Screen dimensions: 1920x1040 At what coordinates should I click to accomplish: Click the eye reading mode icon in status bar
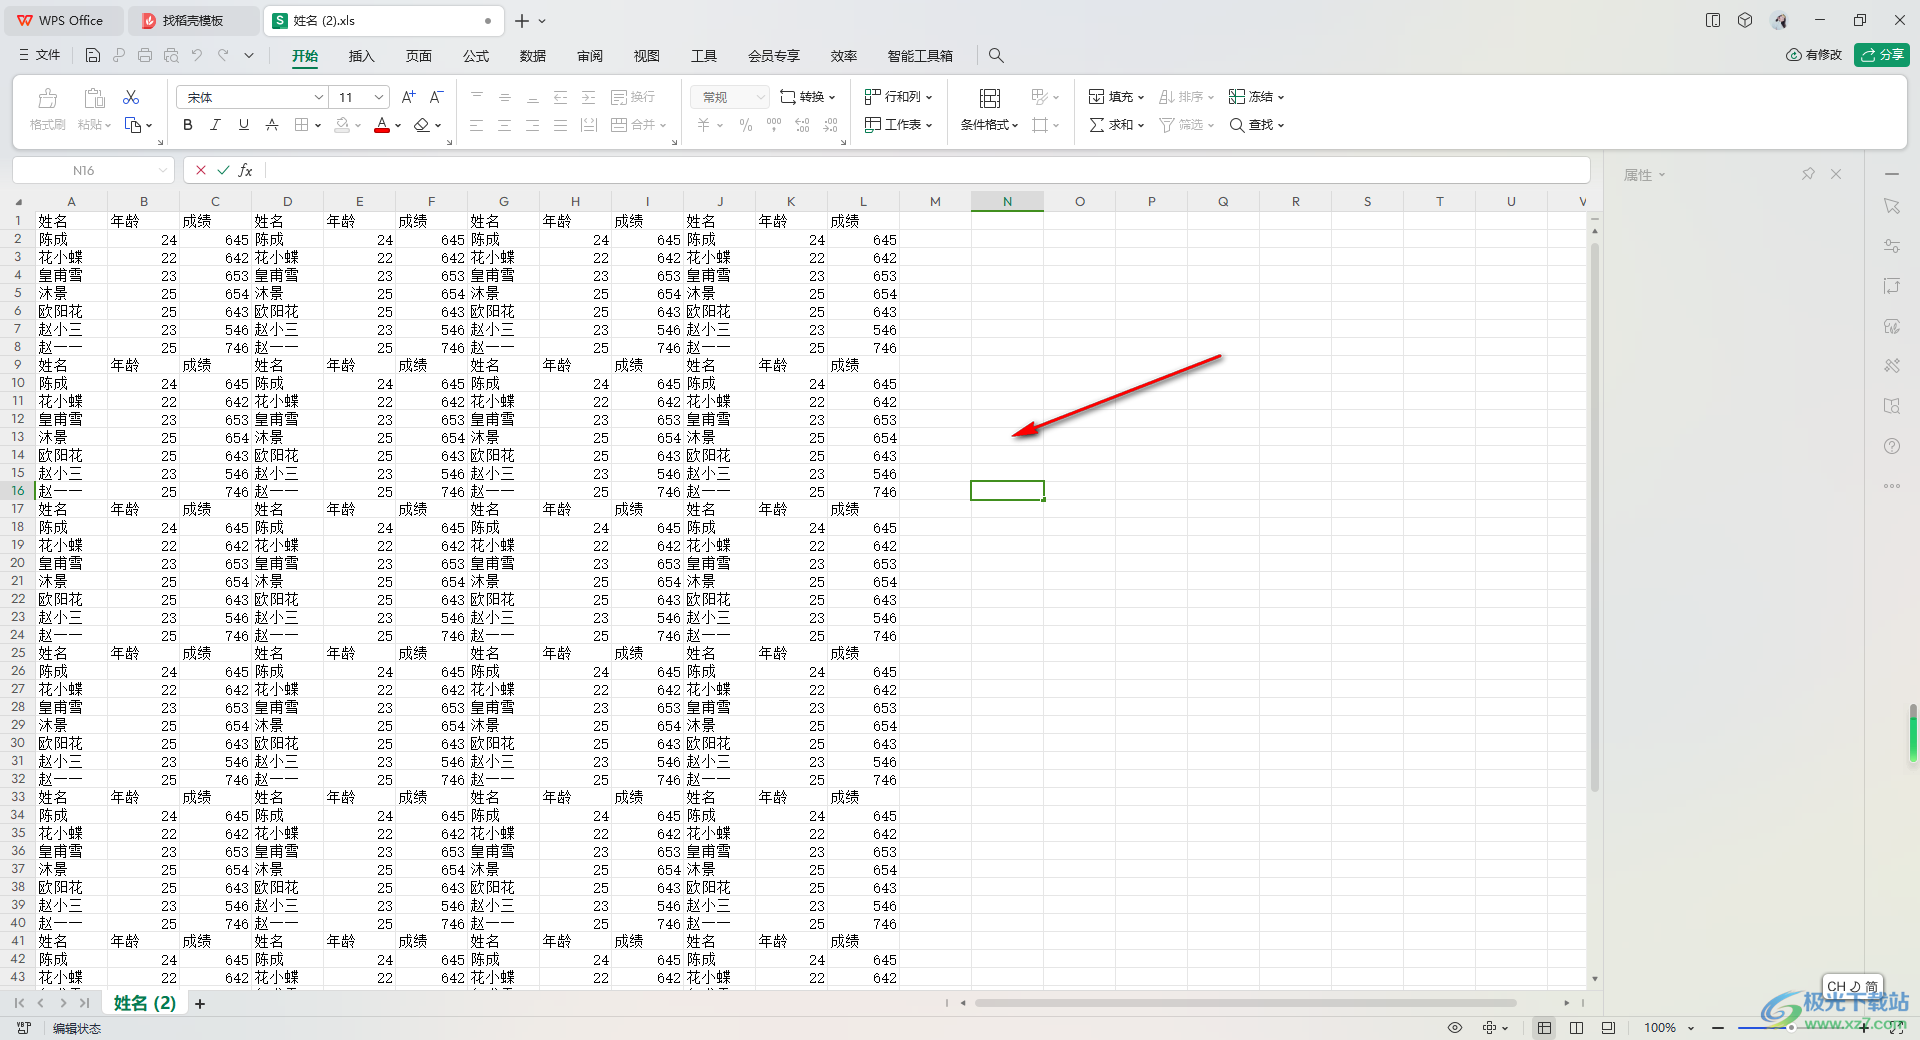click(x=1455, y=1028)
